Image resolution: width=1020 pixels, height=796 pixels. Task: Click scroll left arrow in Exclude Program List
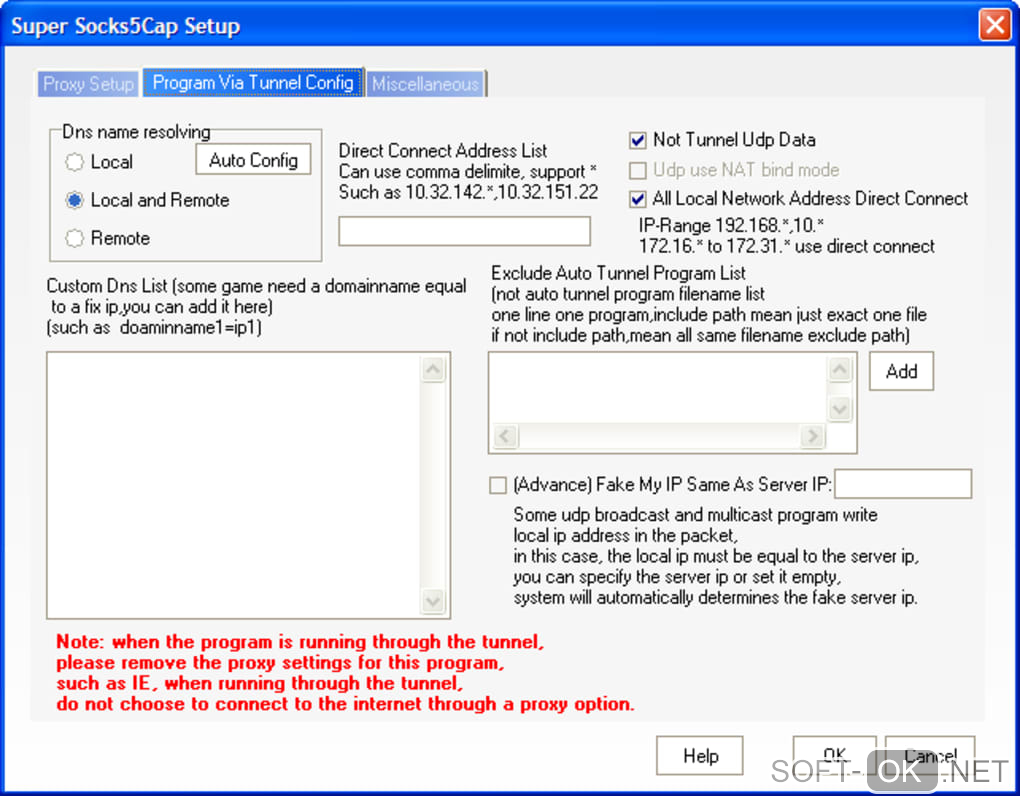tap(505, 436)
